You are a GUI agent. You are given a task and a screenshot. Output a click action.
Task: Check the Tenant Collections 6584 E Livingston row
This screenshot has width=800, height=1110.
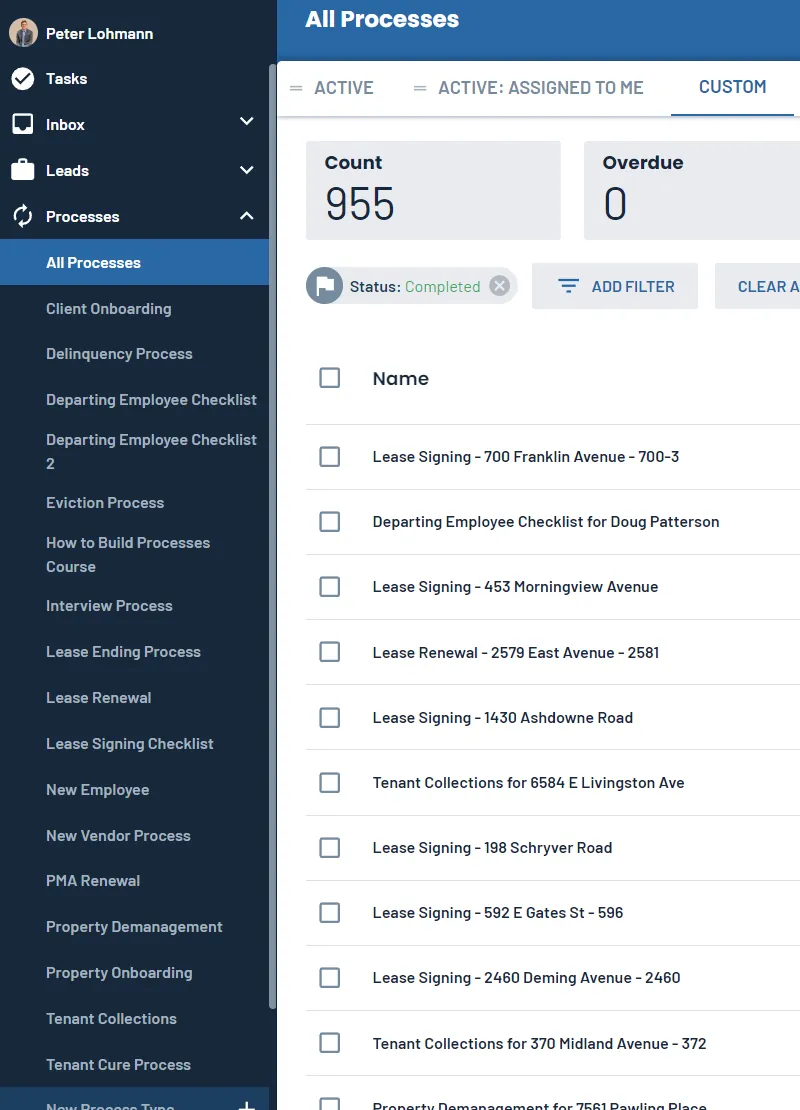coord(329,783)
